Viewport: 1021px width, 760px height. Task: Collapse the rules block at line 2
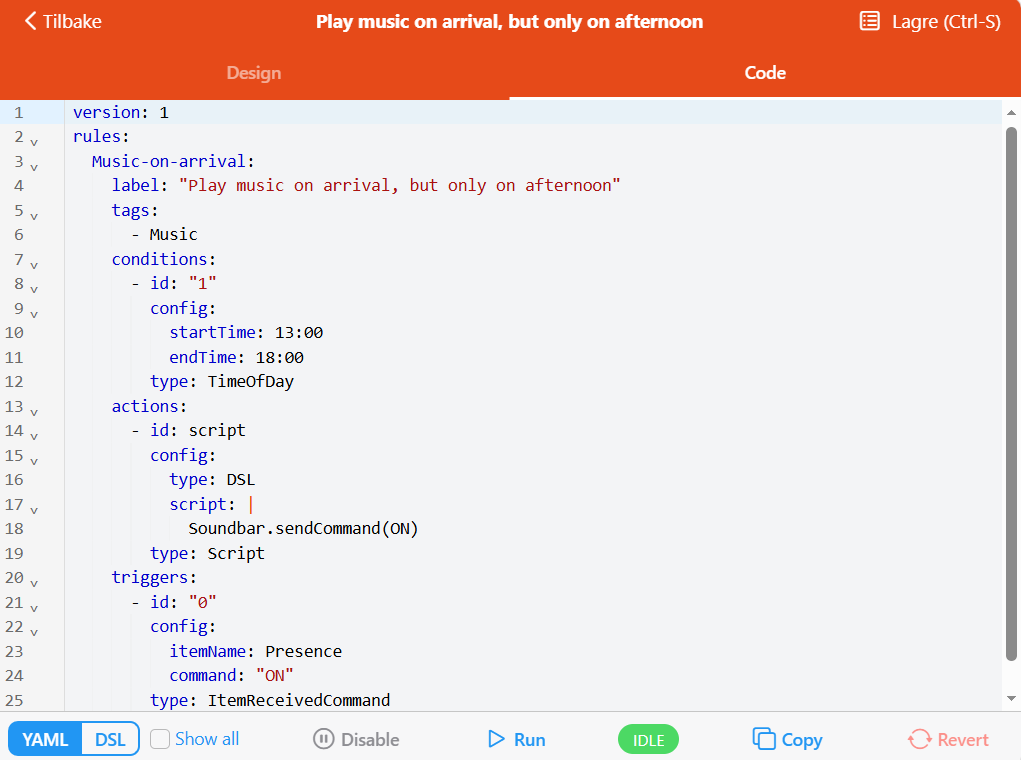point(34,141)
